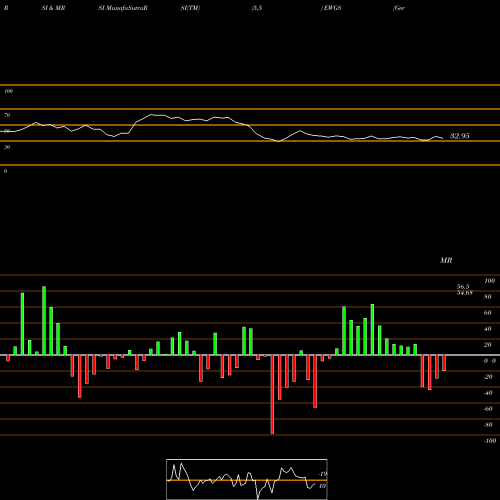Click the MR axis -20 label

(x=488, y=377)
